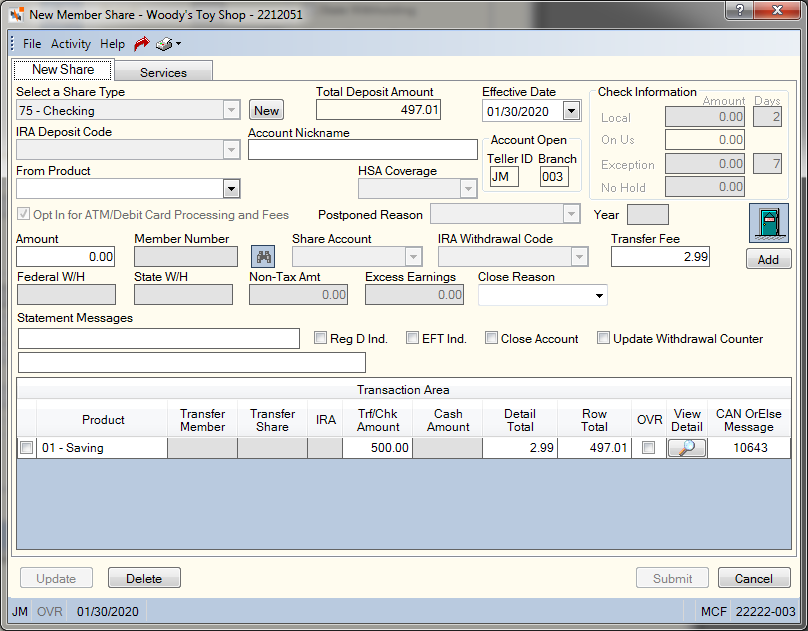Click the status bar entry 22222-003
Viewport: 808px width, 631px height.
click(x=765, y=611)
